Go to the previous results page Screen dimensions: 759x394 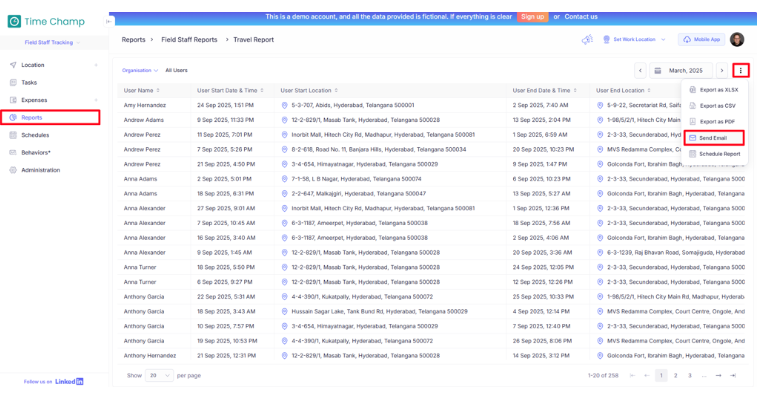click(x=647, y=376)
